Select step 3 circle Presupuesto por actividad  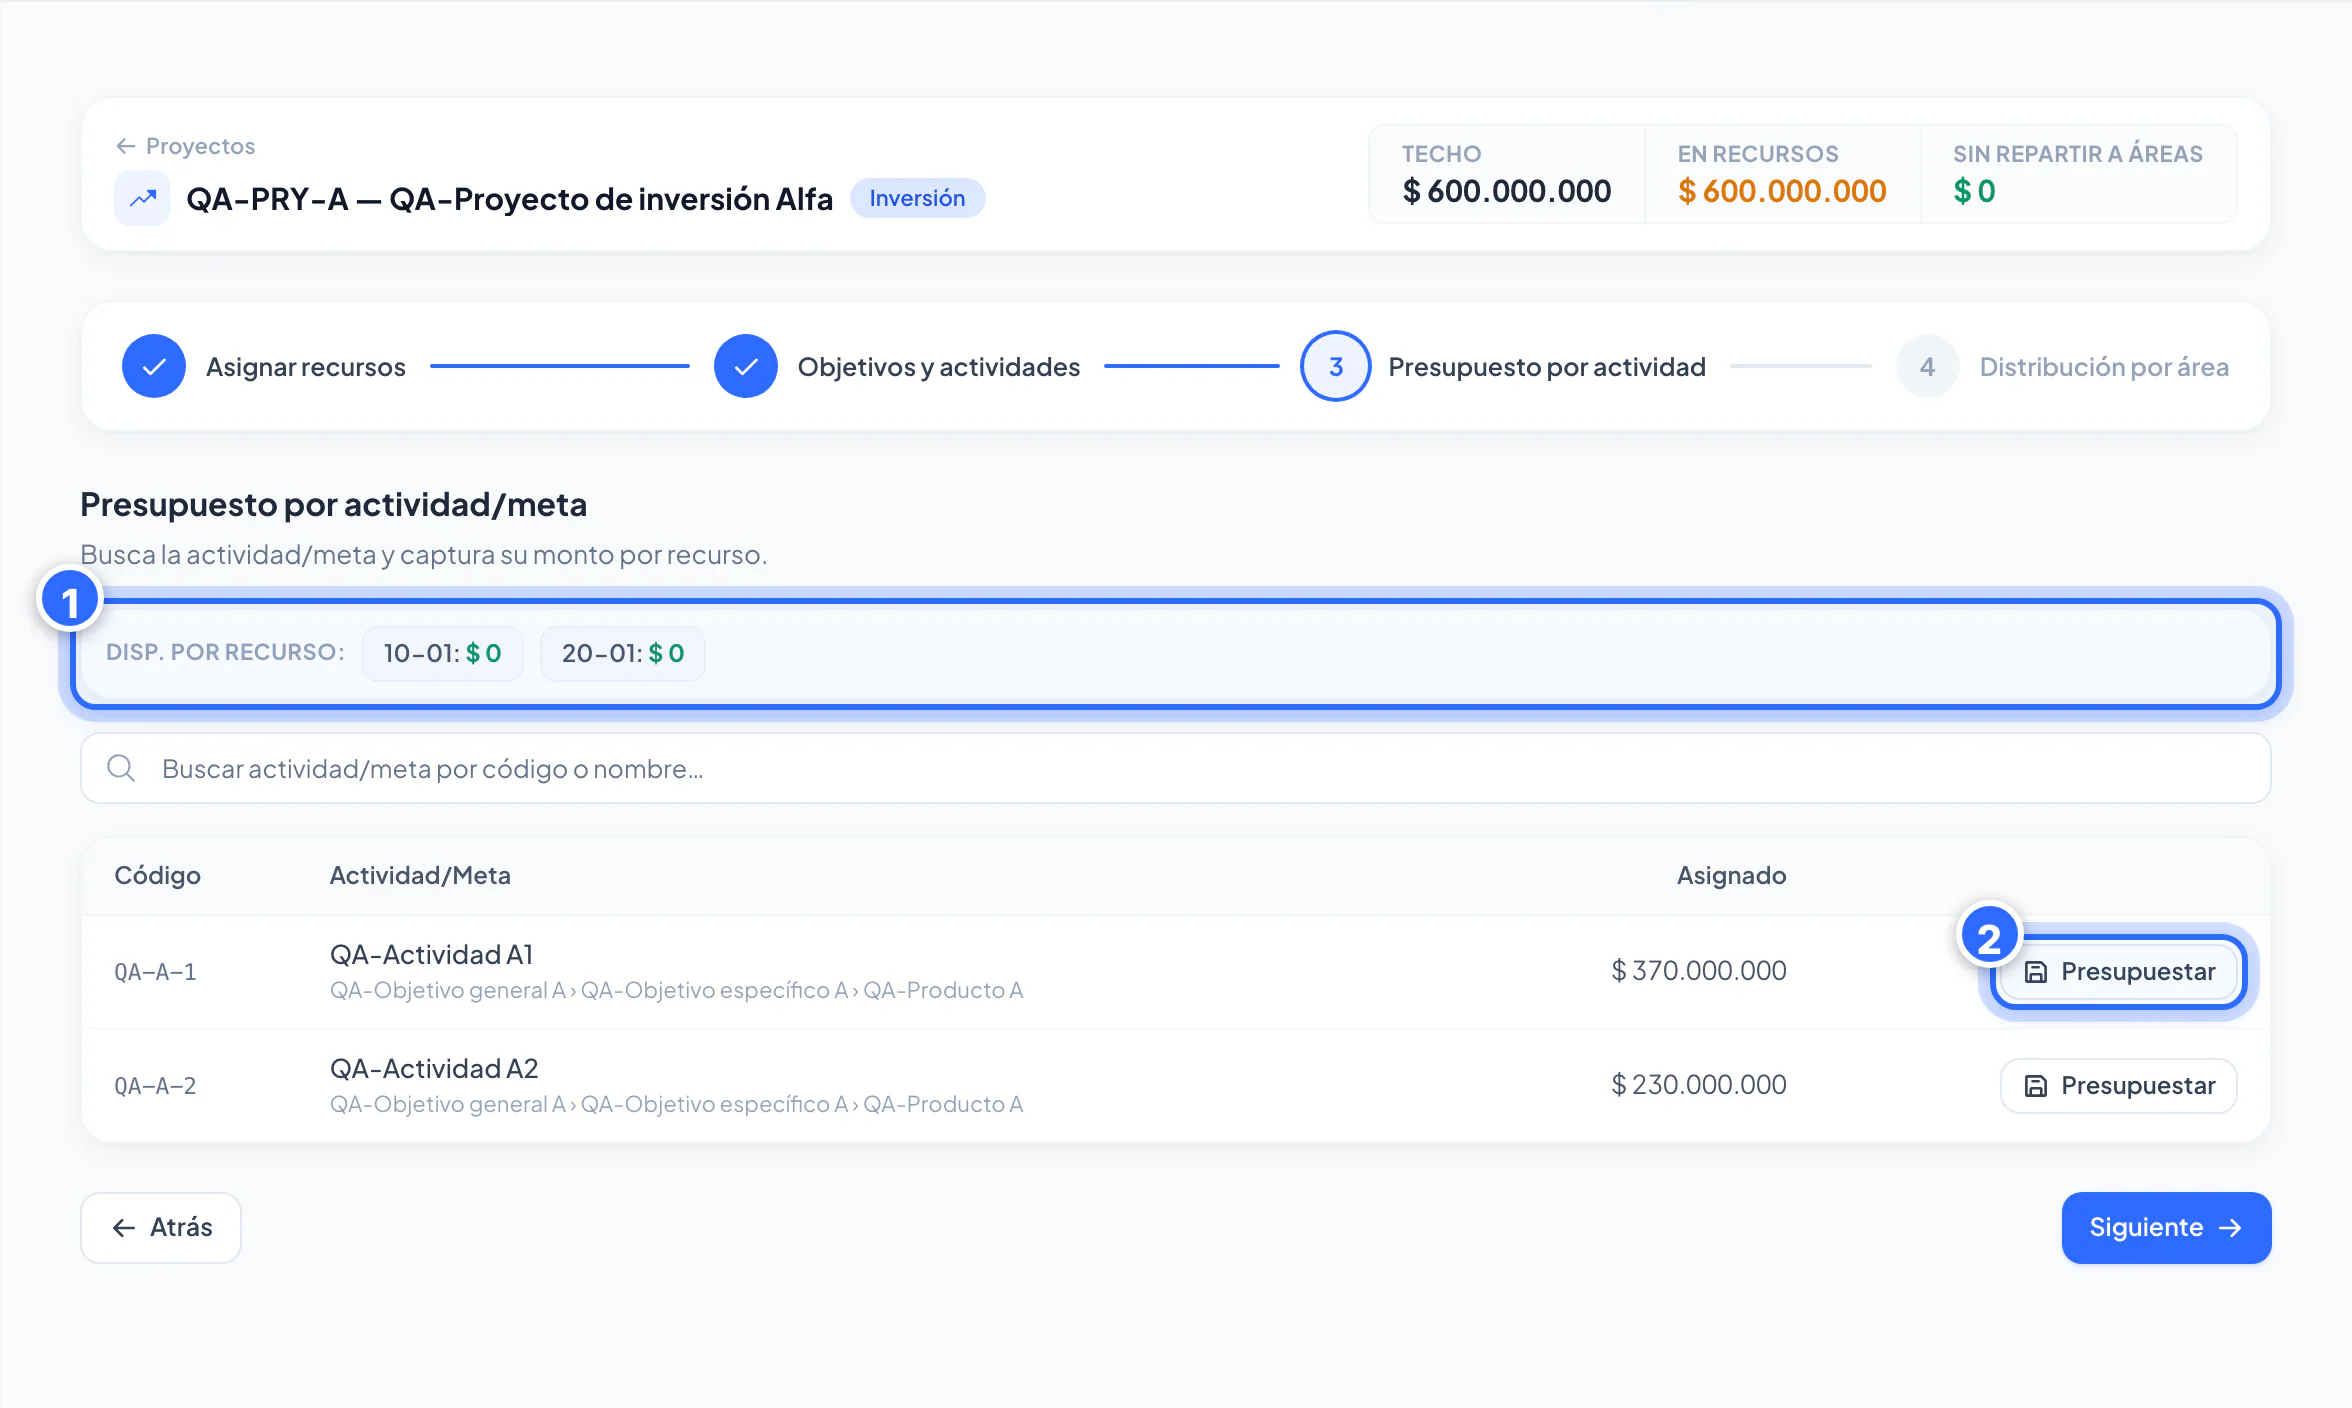point(1335,367)
